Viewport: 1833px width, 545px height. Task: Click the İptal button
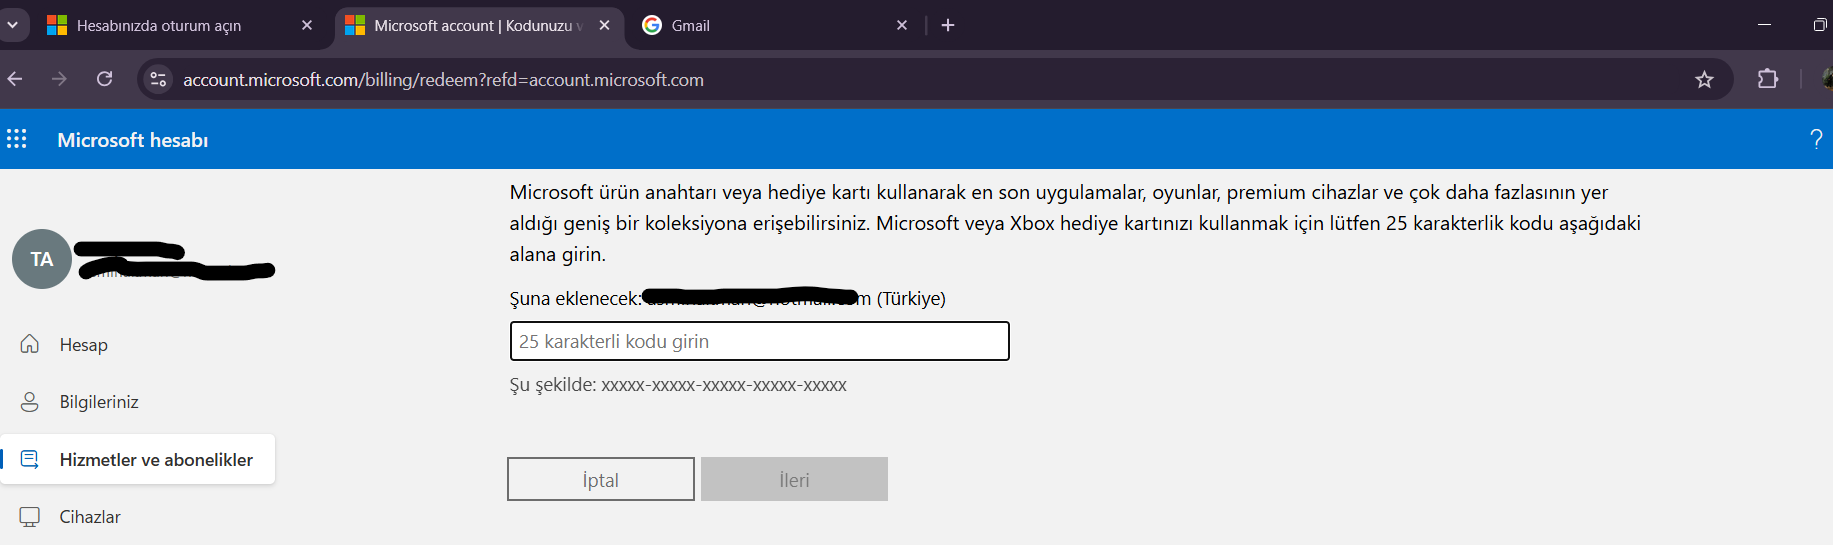[600, 479]
